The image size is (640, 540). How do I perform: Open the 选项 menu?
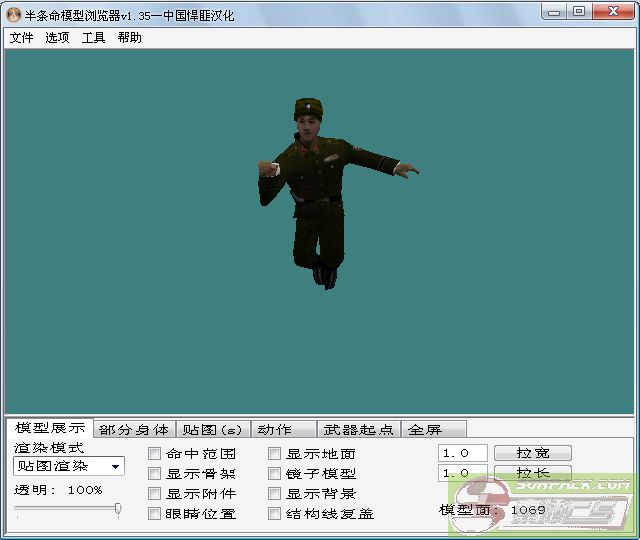click(x=57, y=38)
